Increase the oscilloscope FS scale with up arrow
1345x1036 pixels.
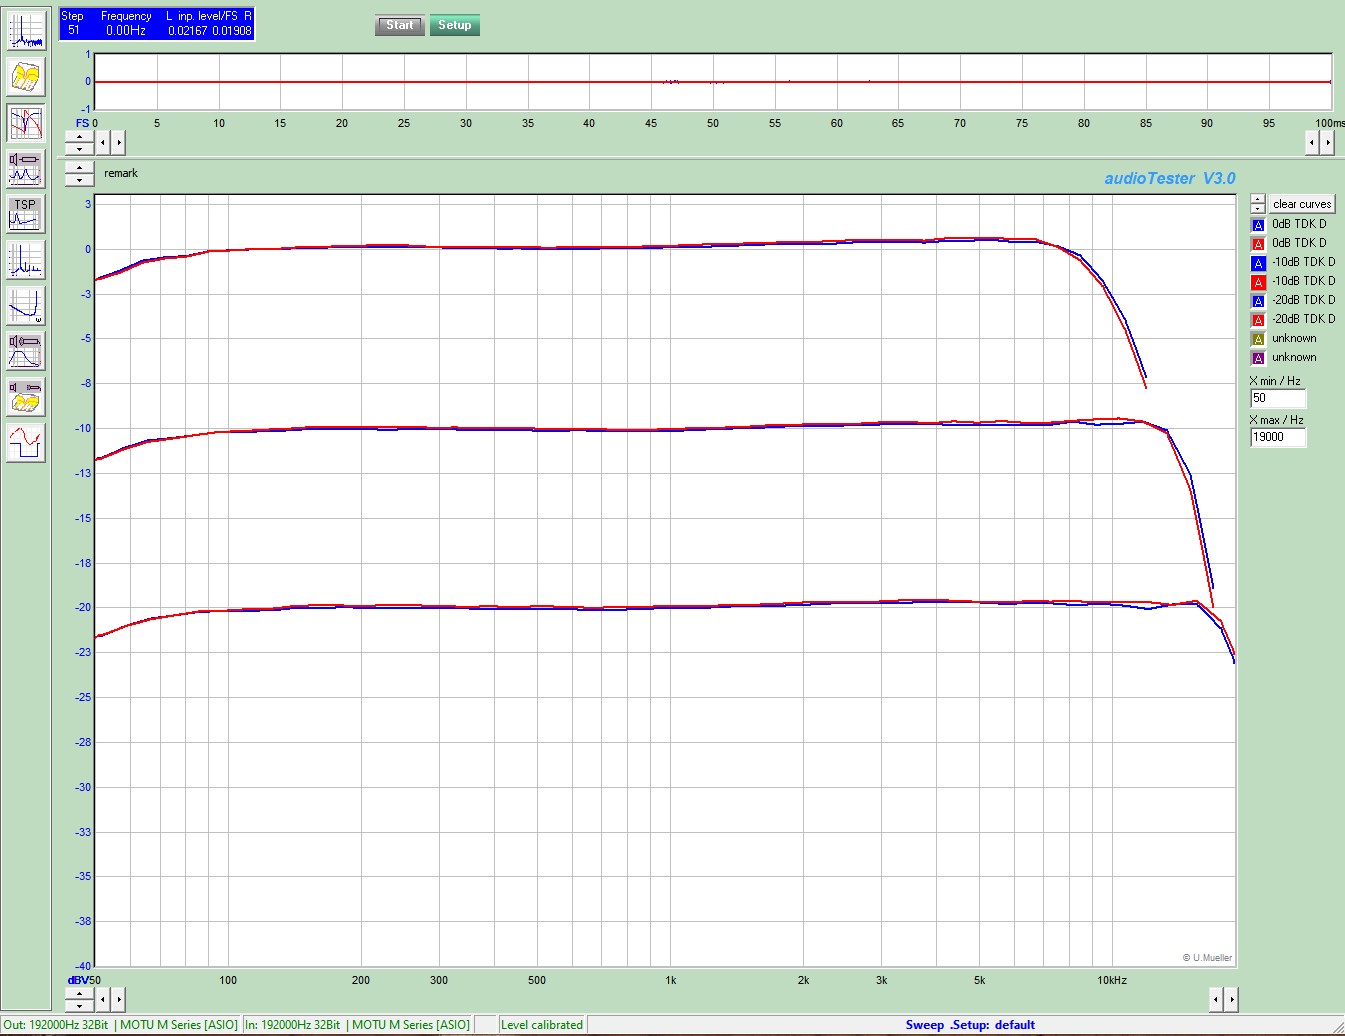tap(79, 137)
